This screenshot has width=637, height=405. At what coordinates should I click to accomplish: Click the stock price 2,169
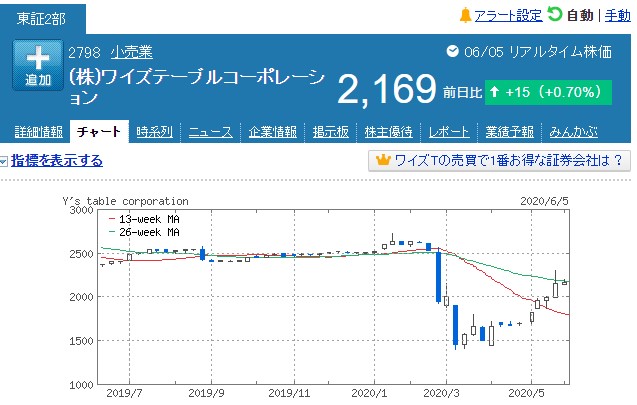[x=387, y=89]
